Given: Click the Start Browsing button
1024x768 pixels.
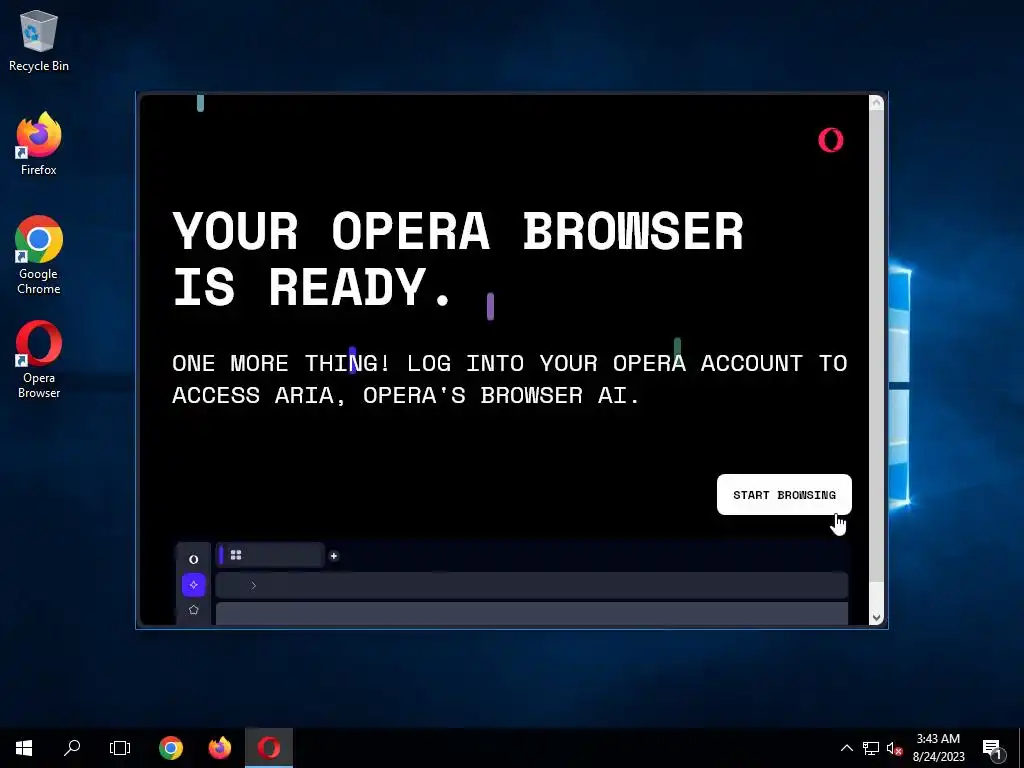Looking at the screenshot, I should (x=784, y=494).
